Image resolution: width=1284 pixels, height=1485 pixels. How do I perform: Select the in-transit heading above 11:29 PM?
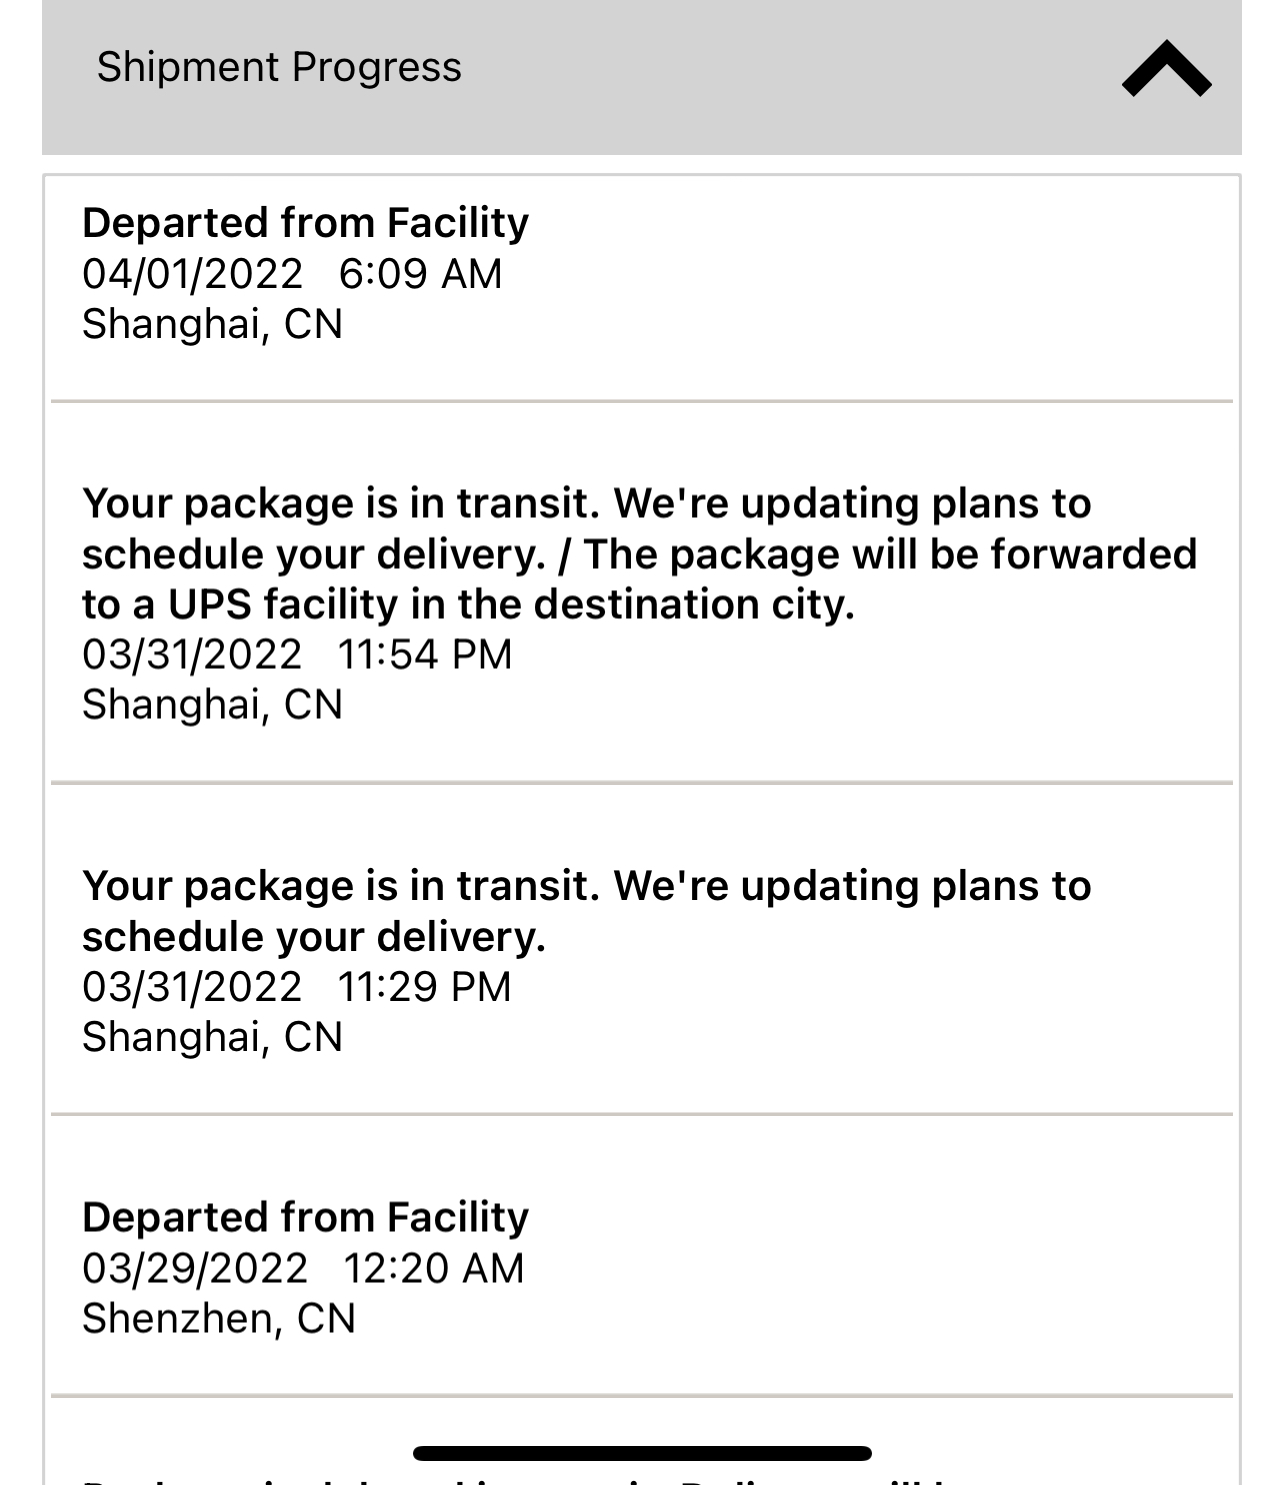[586, 886]
